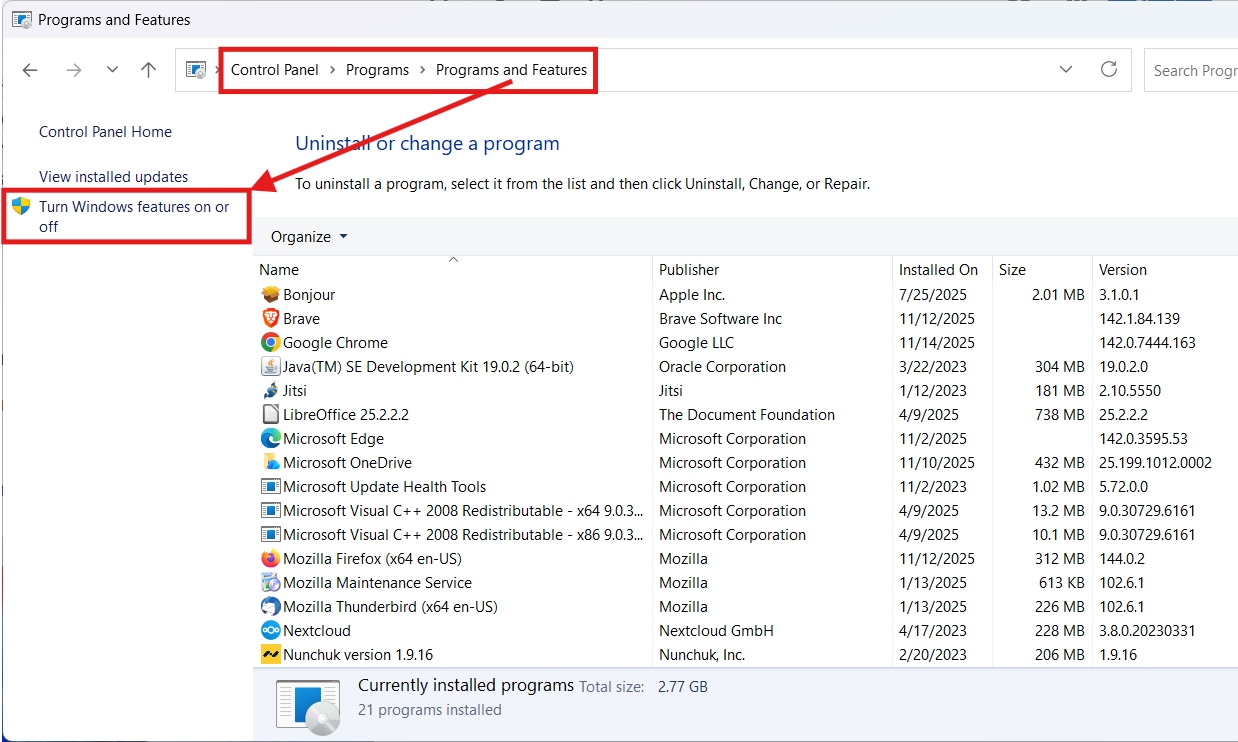Select the Nextcloud icon in program list

[x=270, y=631]
